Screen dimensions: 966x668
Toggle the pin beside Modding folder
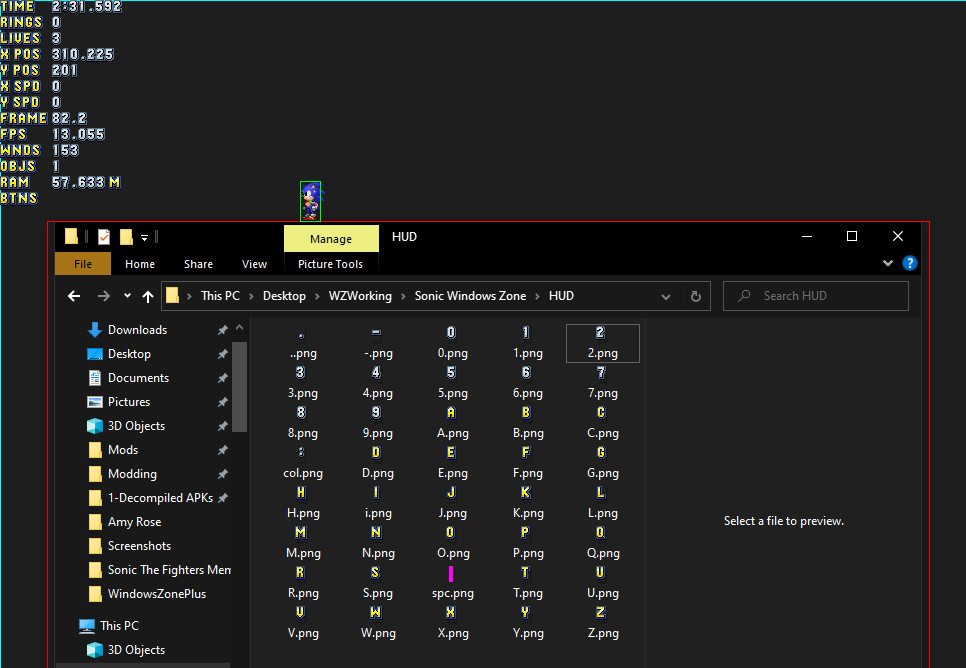(x=222, y=474)
